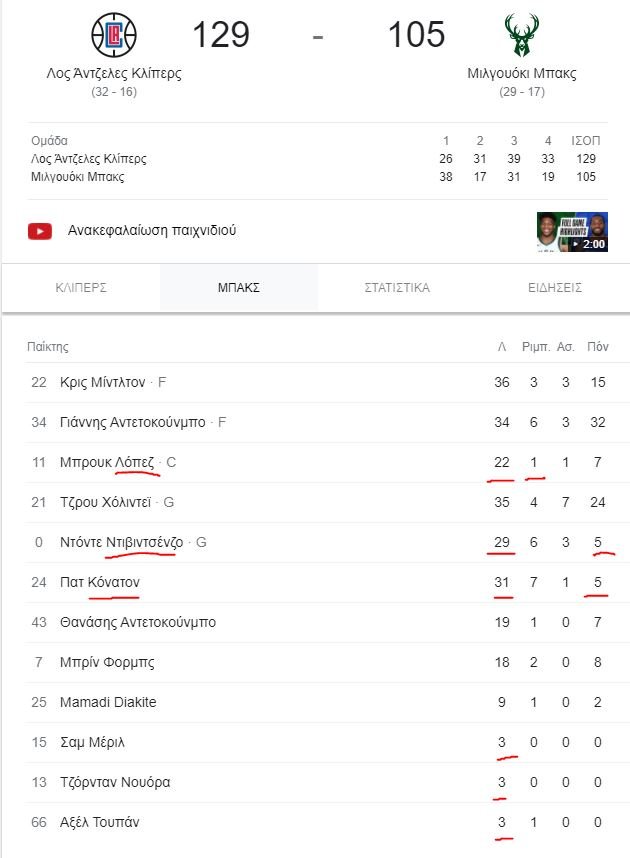Image resolution: width=630 pixels, height=858 pixels.
Task: Switch to the ΚΛΙΠΕΡΣ tab
Action: click(x=81, y=288)
